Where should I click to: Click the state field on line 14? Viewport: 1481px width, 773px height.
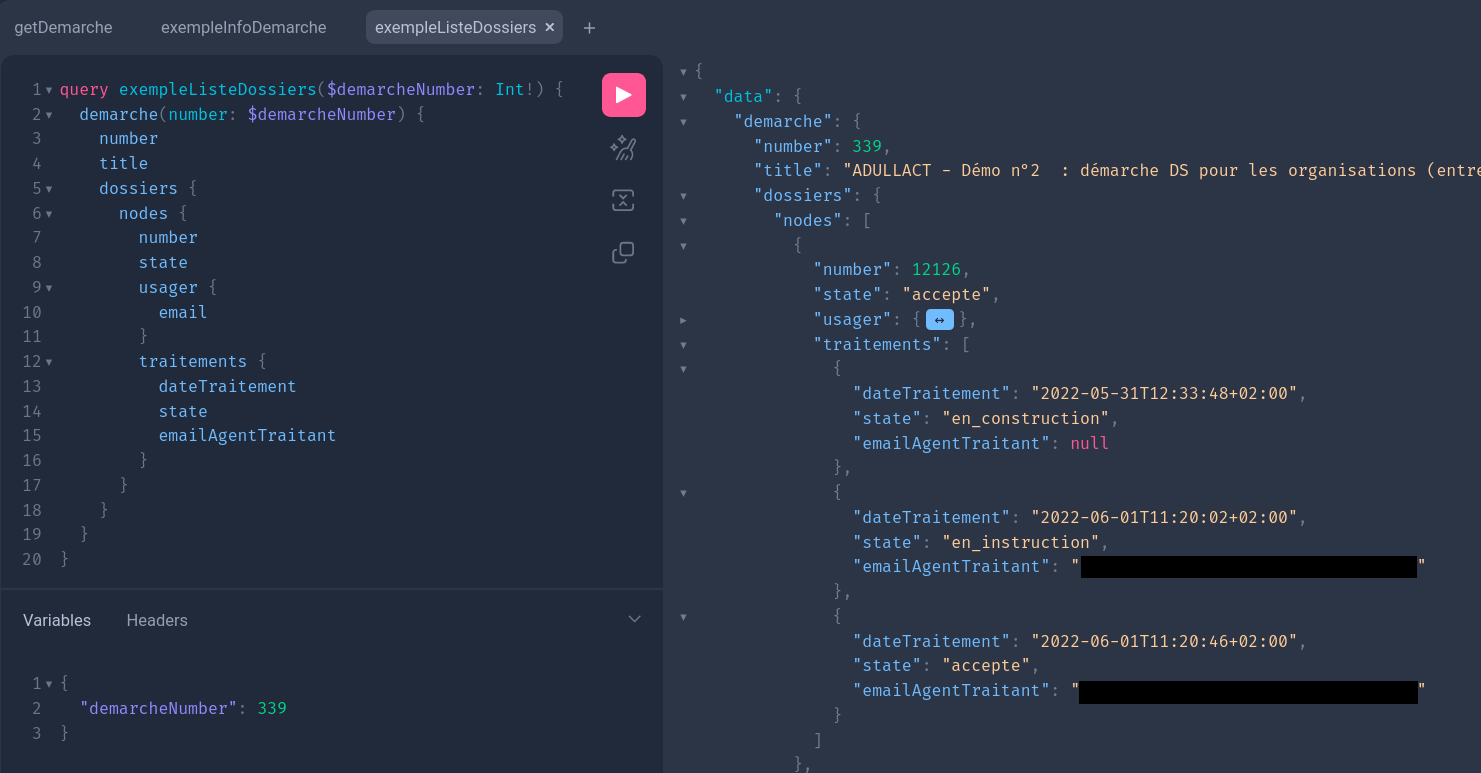(183, 411)
